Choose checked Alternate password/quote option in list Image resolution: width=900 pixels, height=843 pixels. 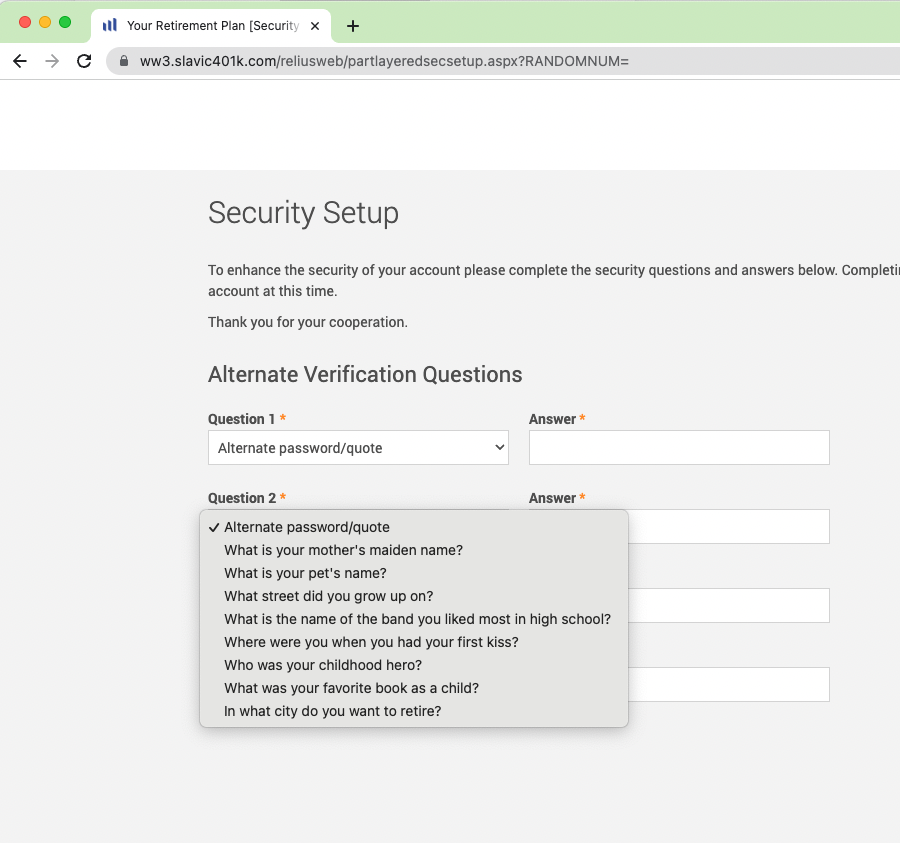(414, 527)
